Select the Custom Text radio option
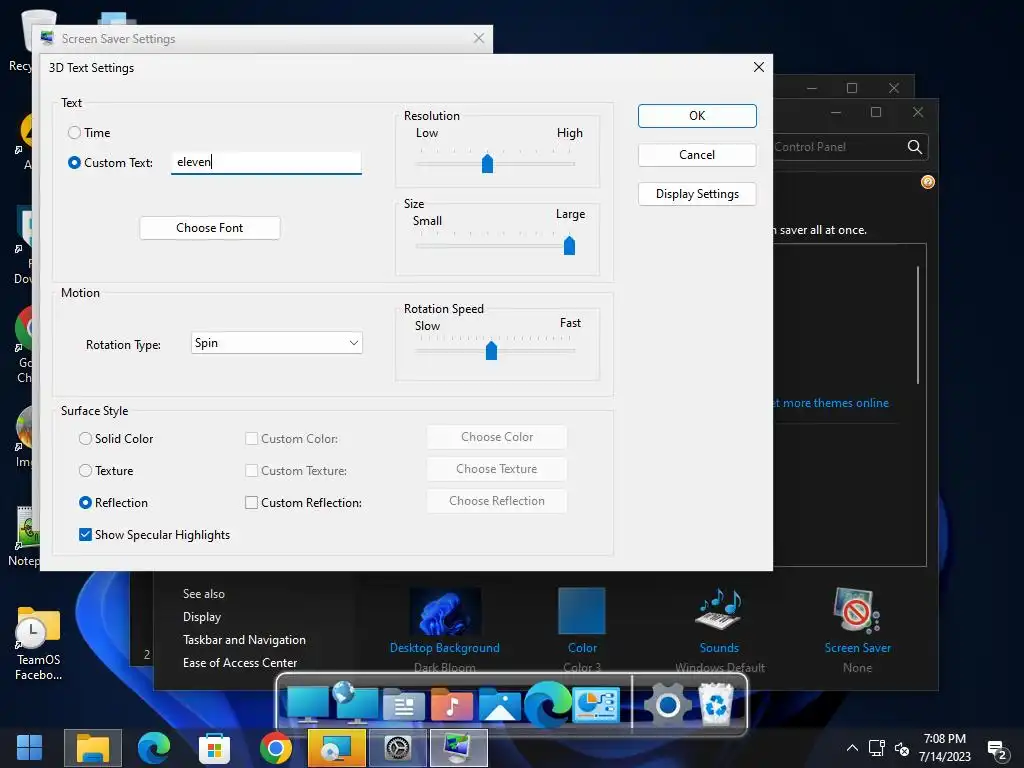Viewport: 1024px width, 768px height. pyautogui.click(x=74, y=163)
